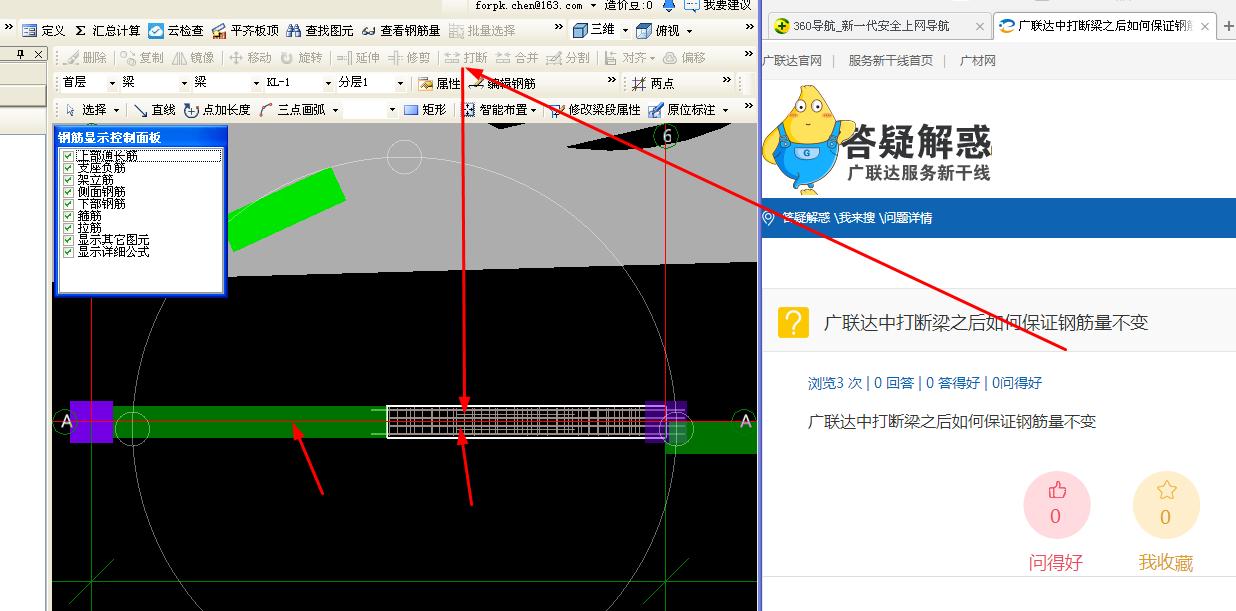Uncheck 侧面钢筋 checkbox
The height and width of the screenshot is (611, 1236).
point(68,192)
